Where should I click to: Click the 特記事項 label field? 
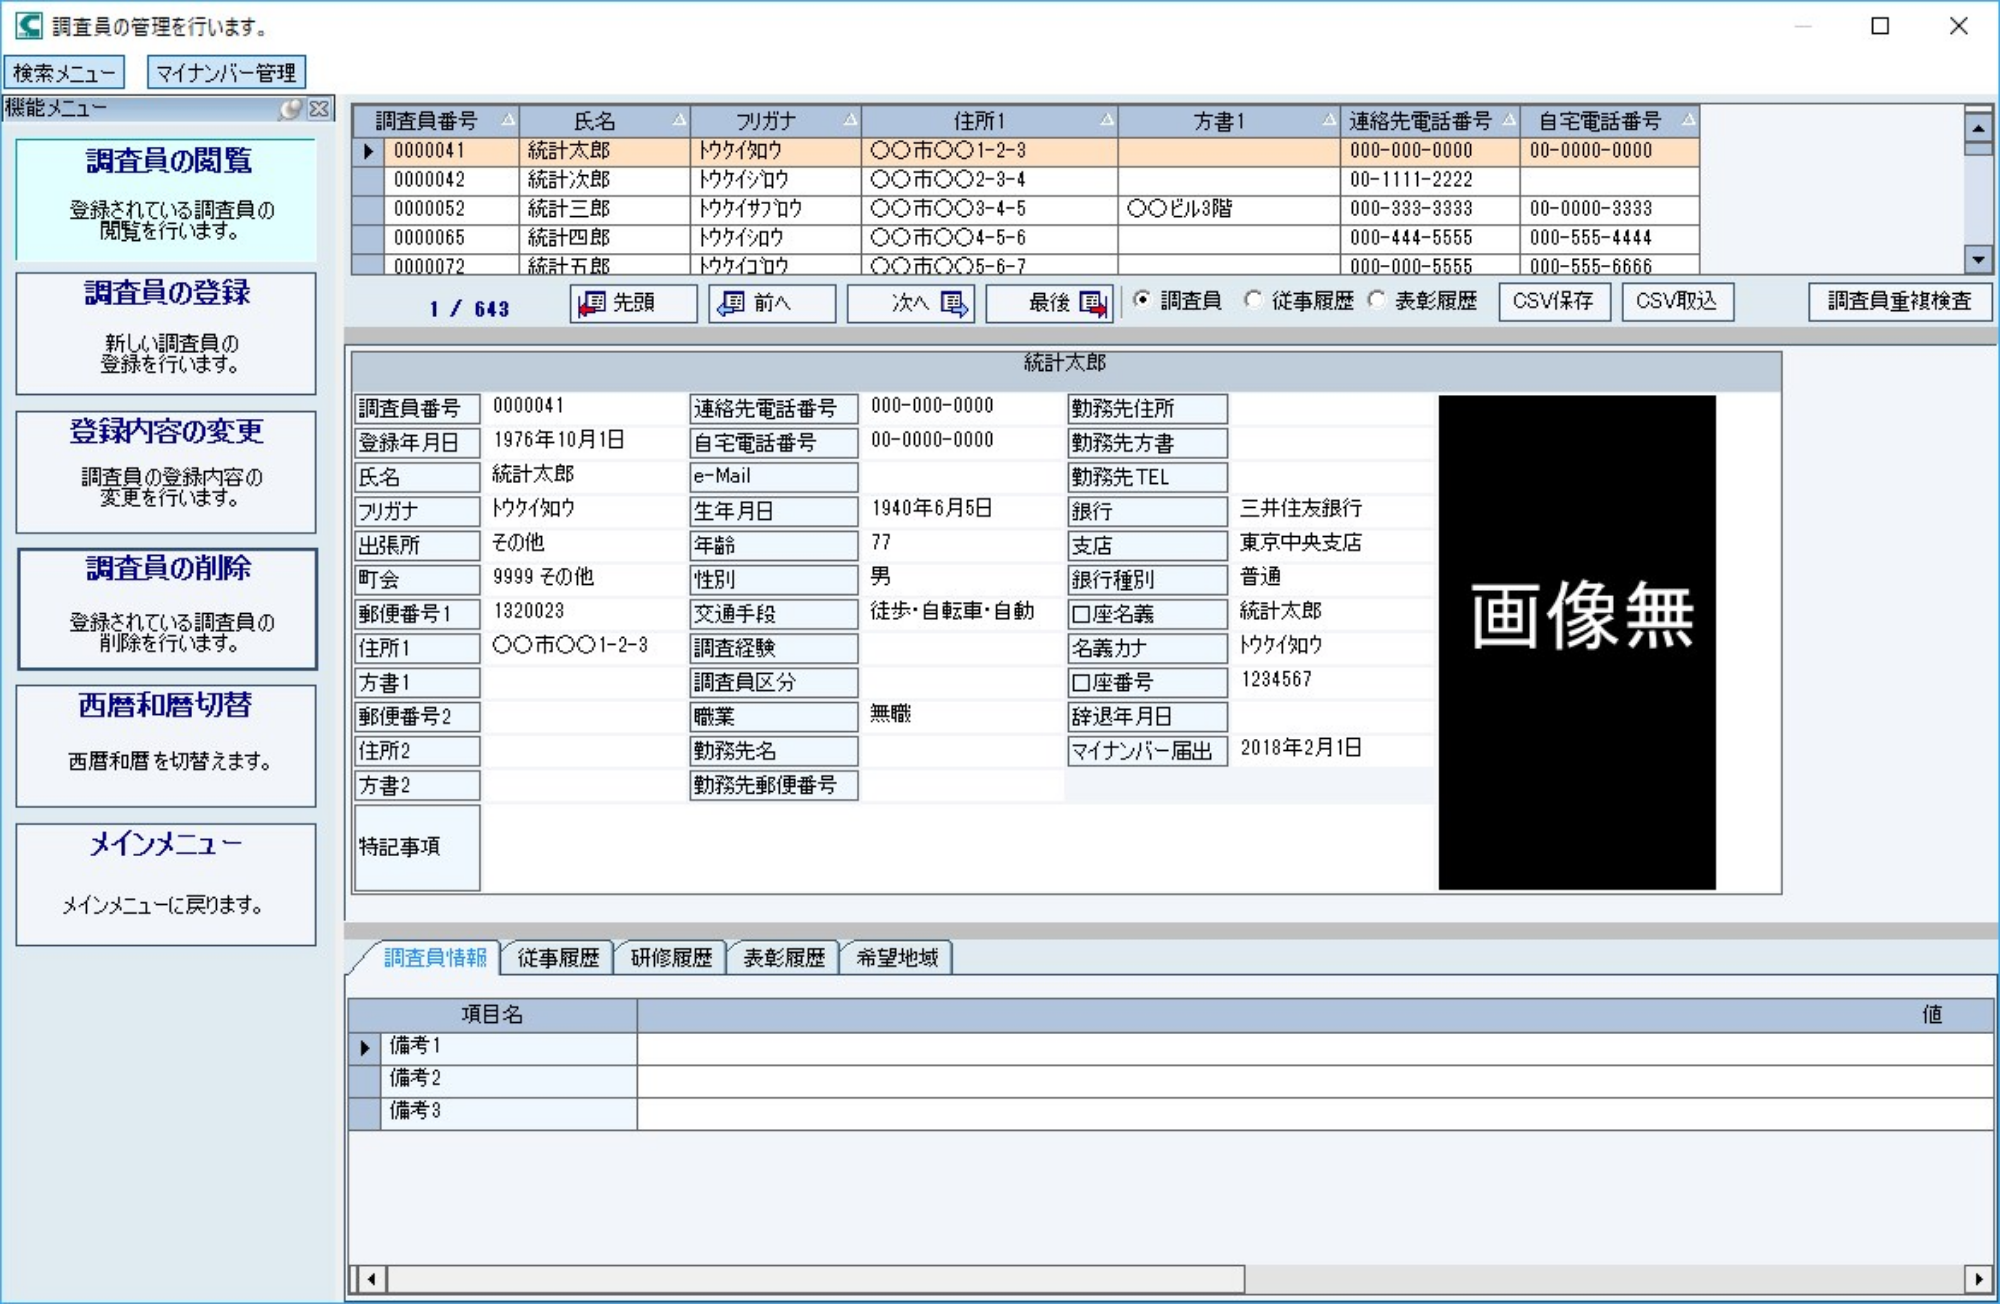click(417, 847)
